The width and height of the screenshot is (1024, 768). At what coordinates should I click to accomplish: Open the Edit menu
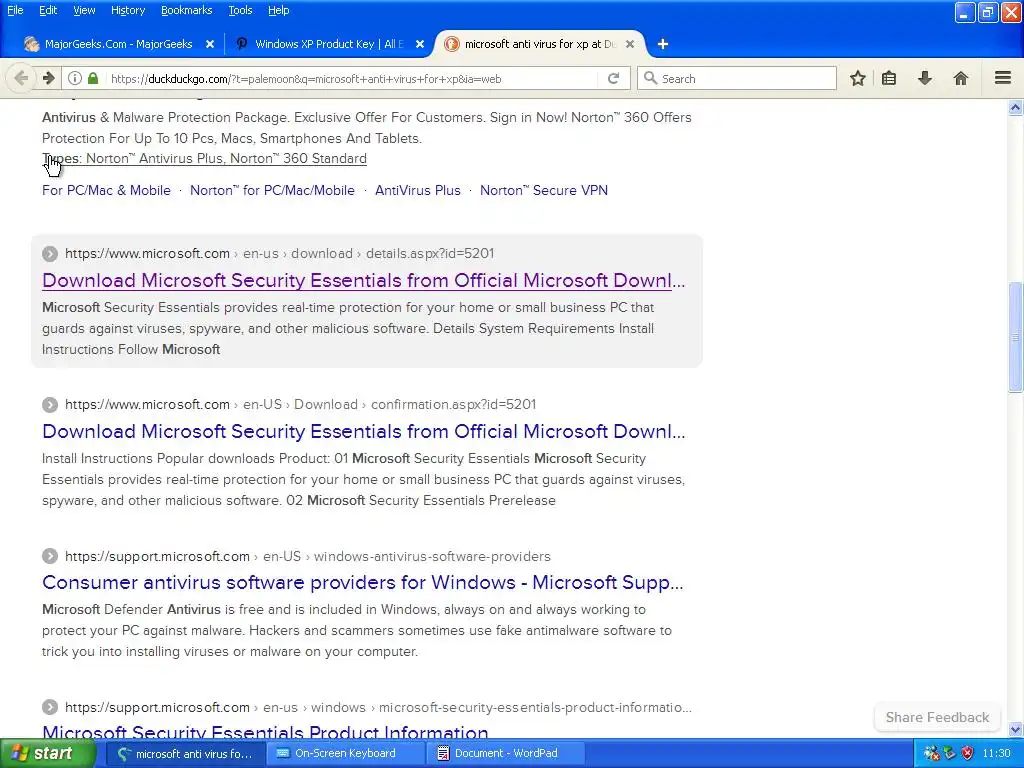[x=48, y=10]
